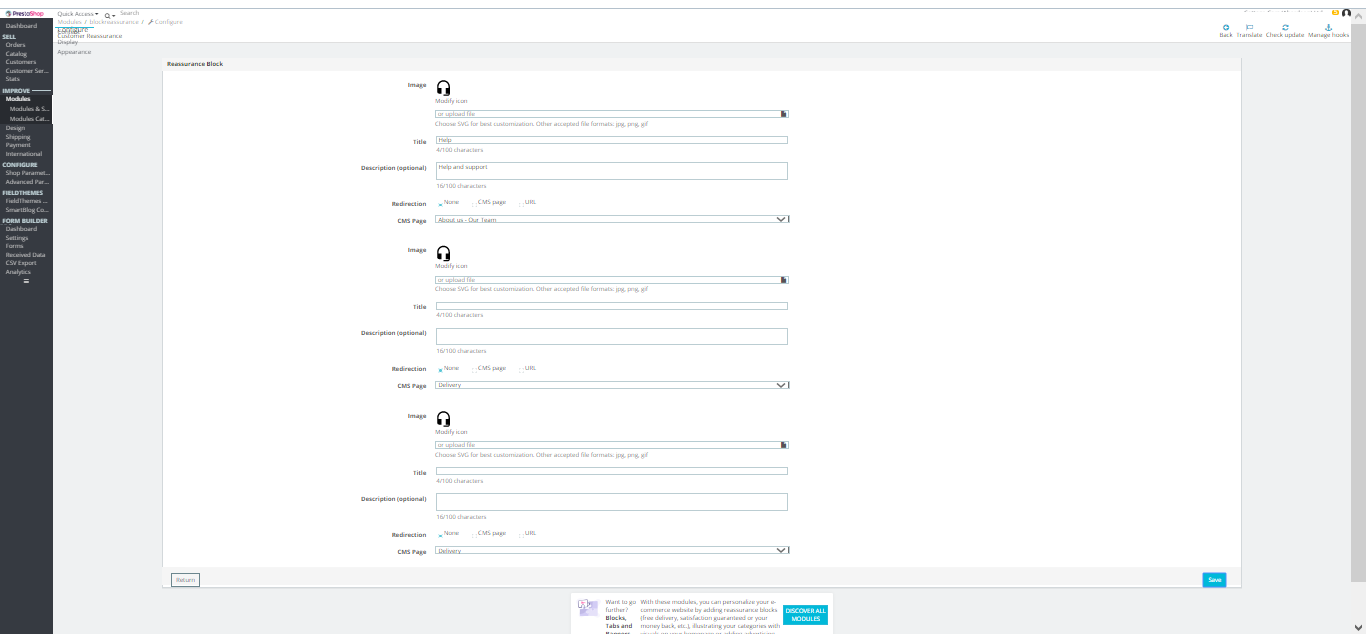Open Catalog in the sidebar
The width and height of the screenshot is (1366, 634).
(x=16, y=53)
